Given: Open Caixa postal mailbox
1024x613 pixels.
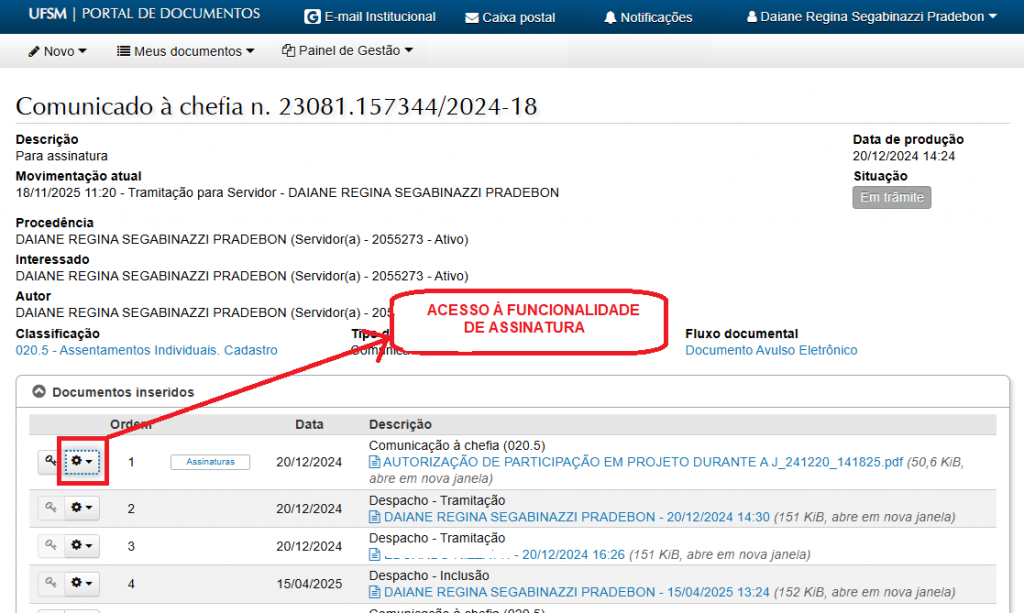Looking at the screenshot, I should (510, 17).
